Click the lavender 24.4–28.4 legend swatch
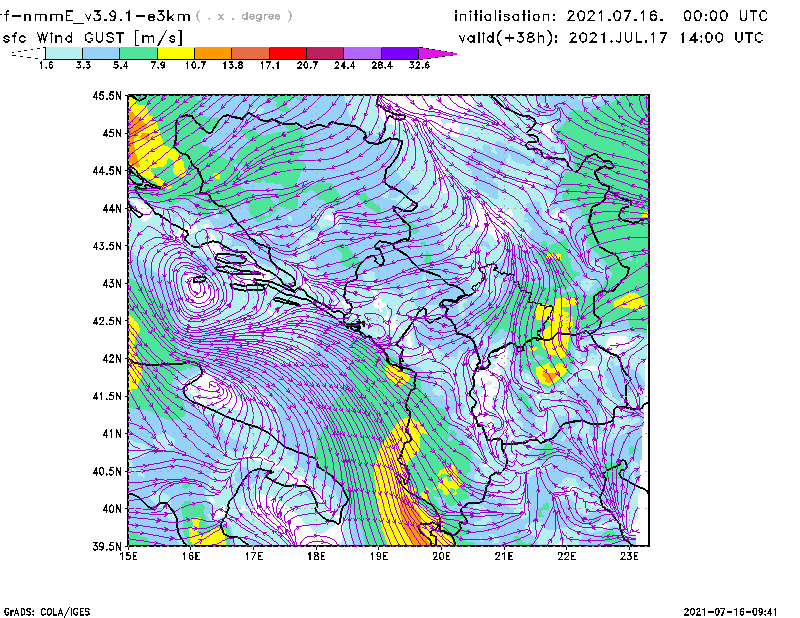This screenshot has height=618, width=800. [363, 53]
